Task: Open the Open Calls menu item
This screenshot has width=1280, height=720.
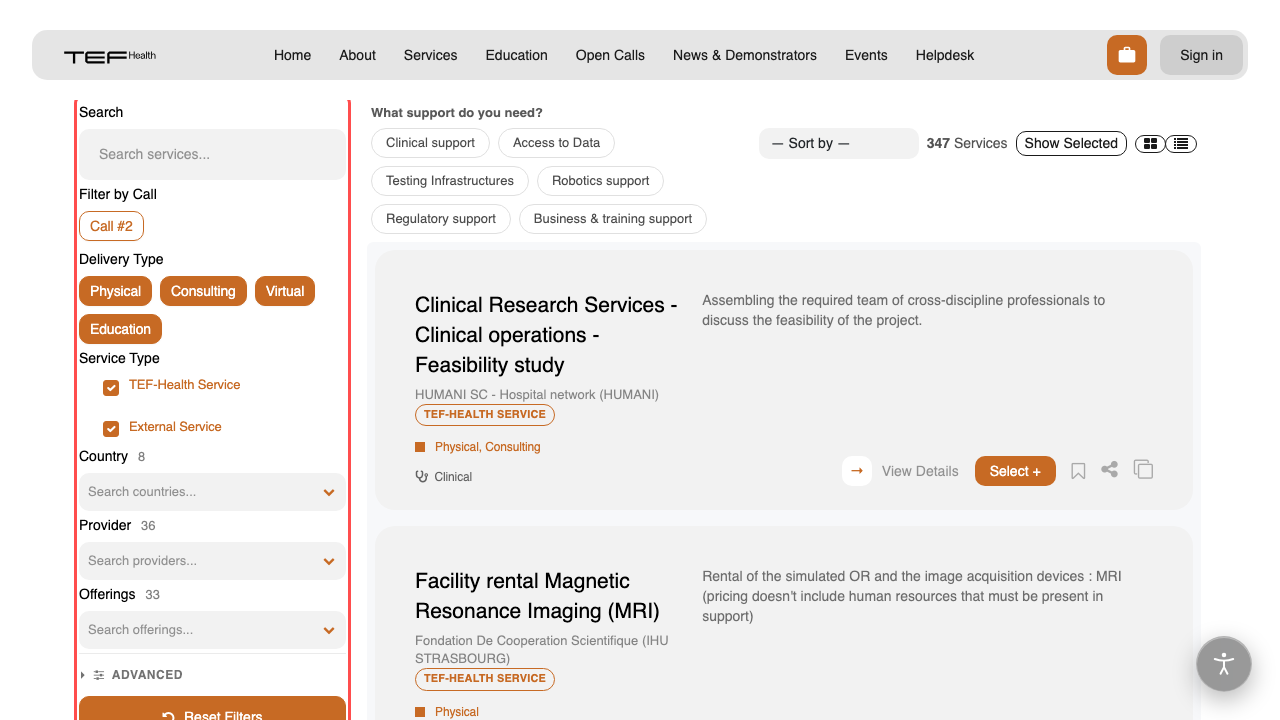Action: click(x=610, y=55)
